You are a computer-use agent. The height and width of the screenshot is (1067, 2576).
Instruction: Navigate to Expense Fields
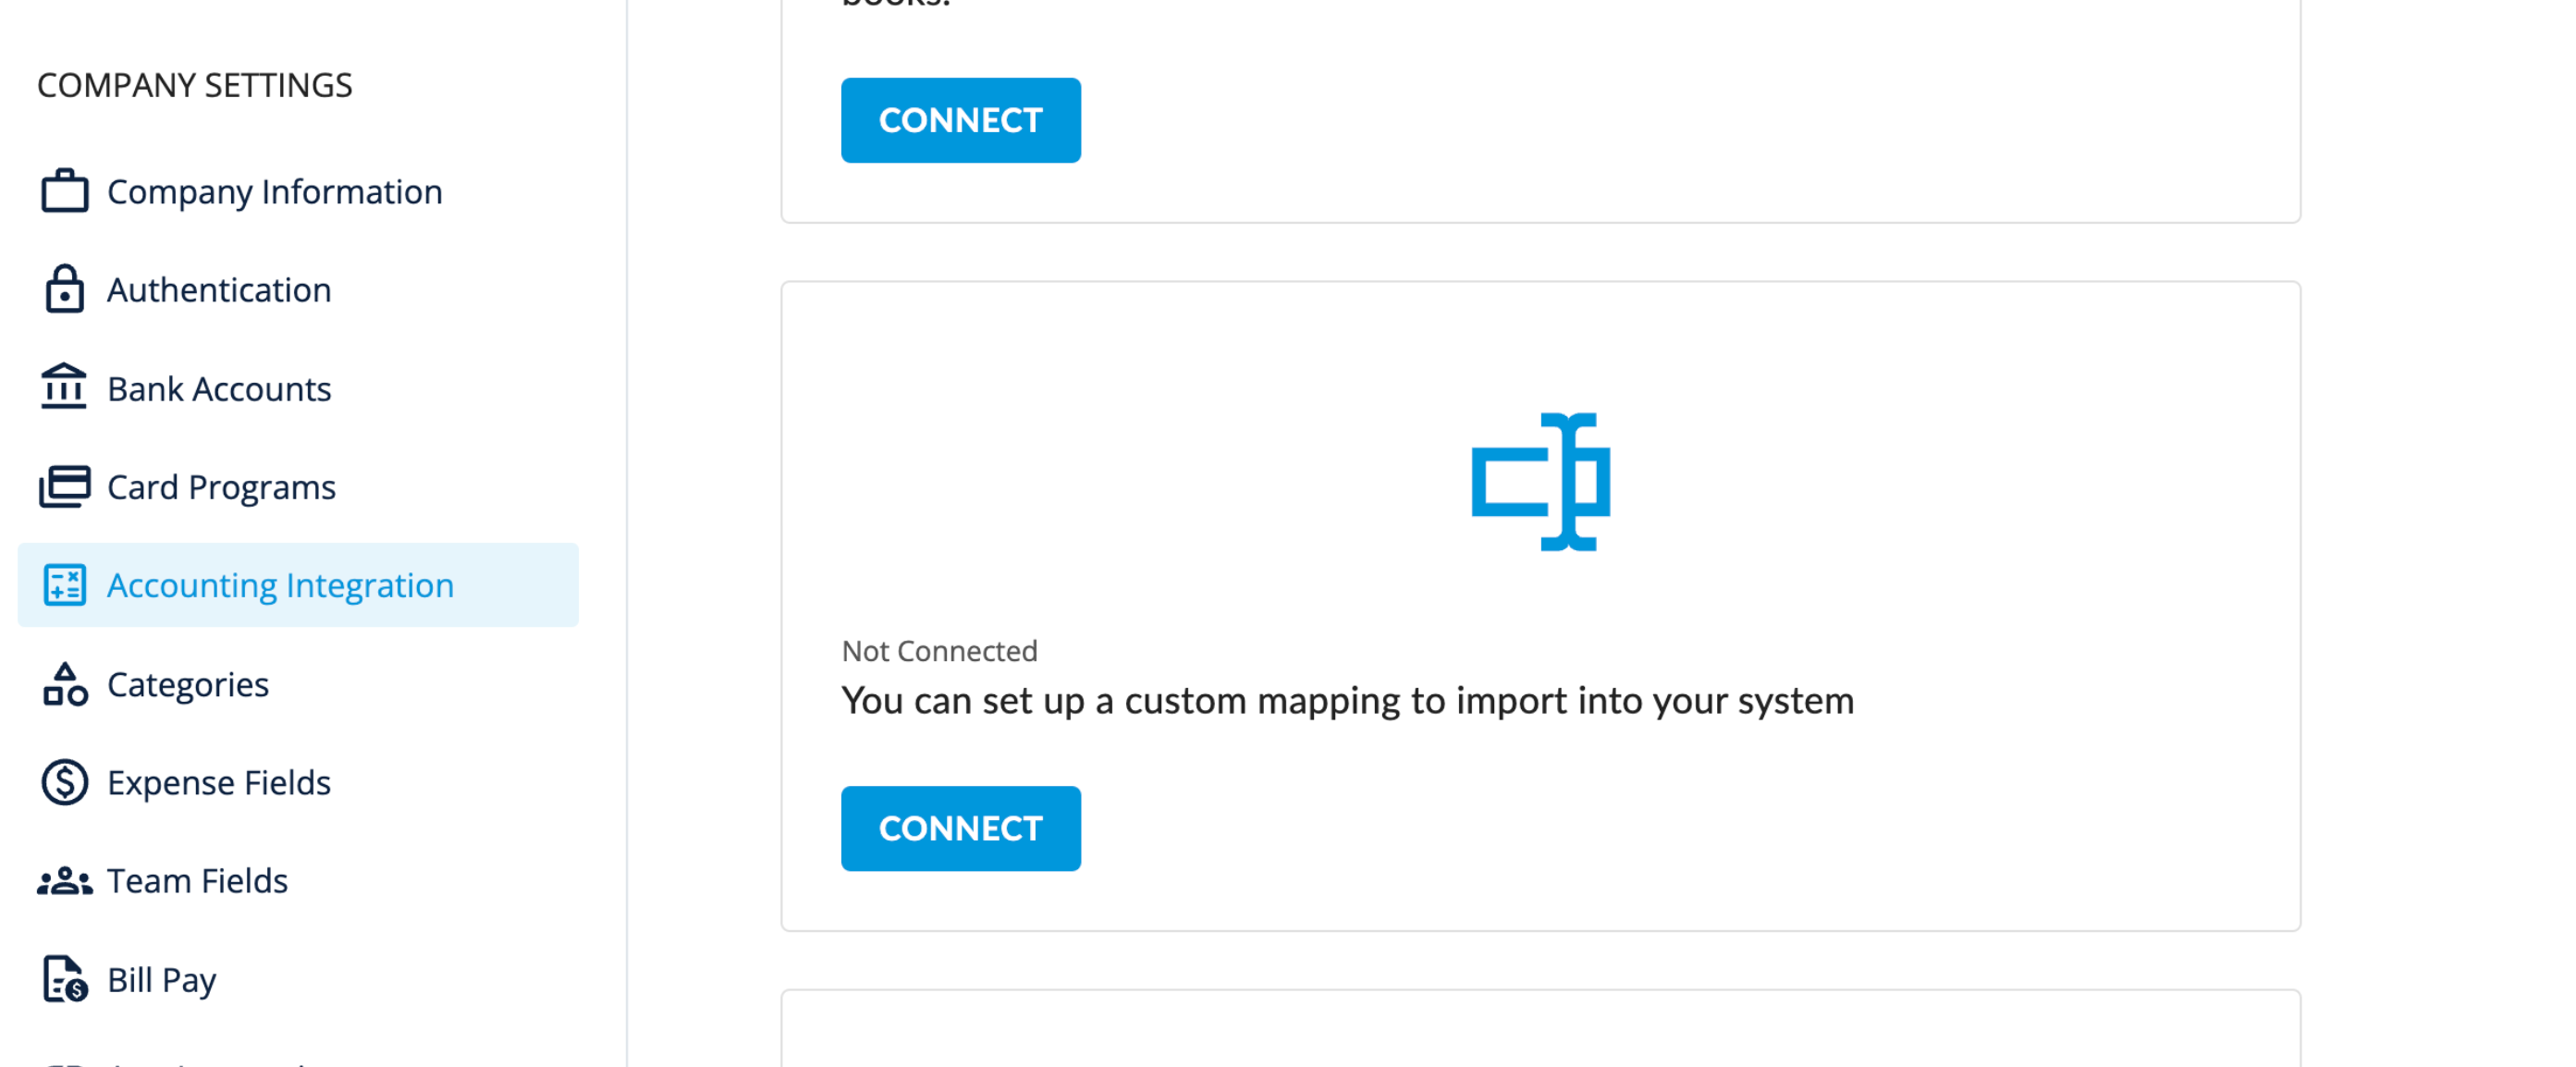[298, 782]
